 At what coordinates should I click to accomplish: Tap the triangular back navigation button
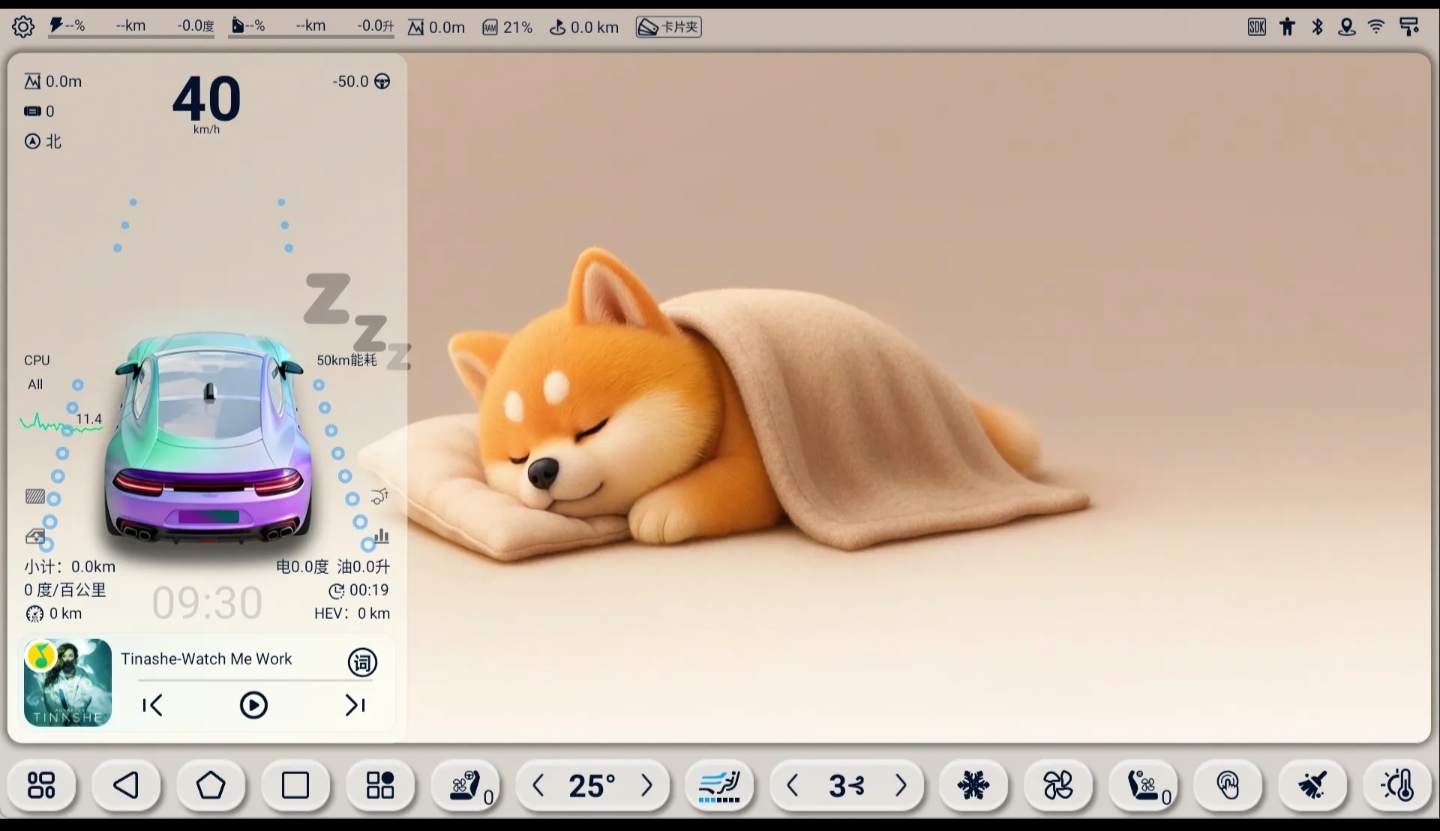point(126,786)
